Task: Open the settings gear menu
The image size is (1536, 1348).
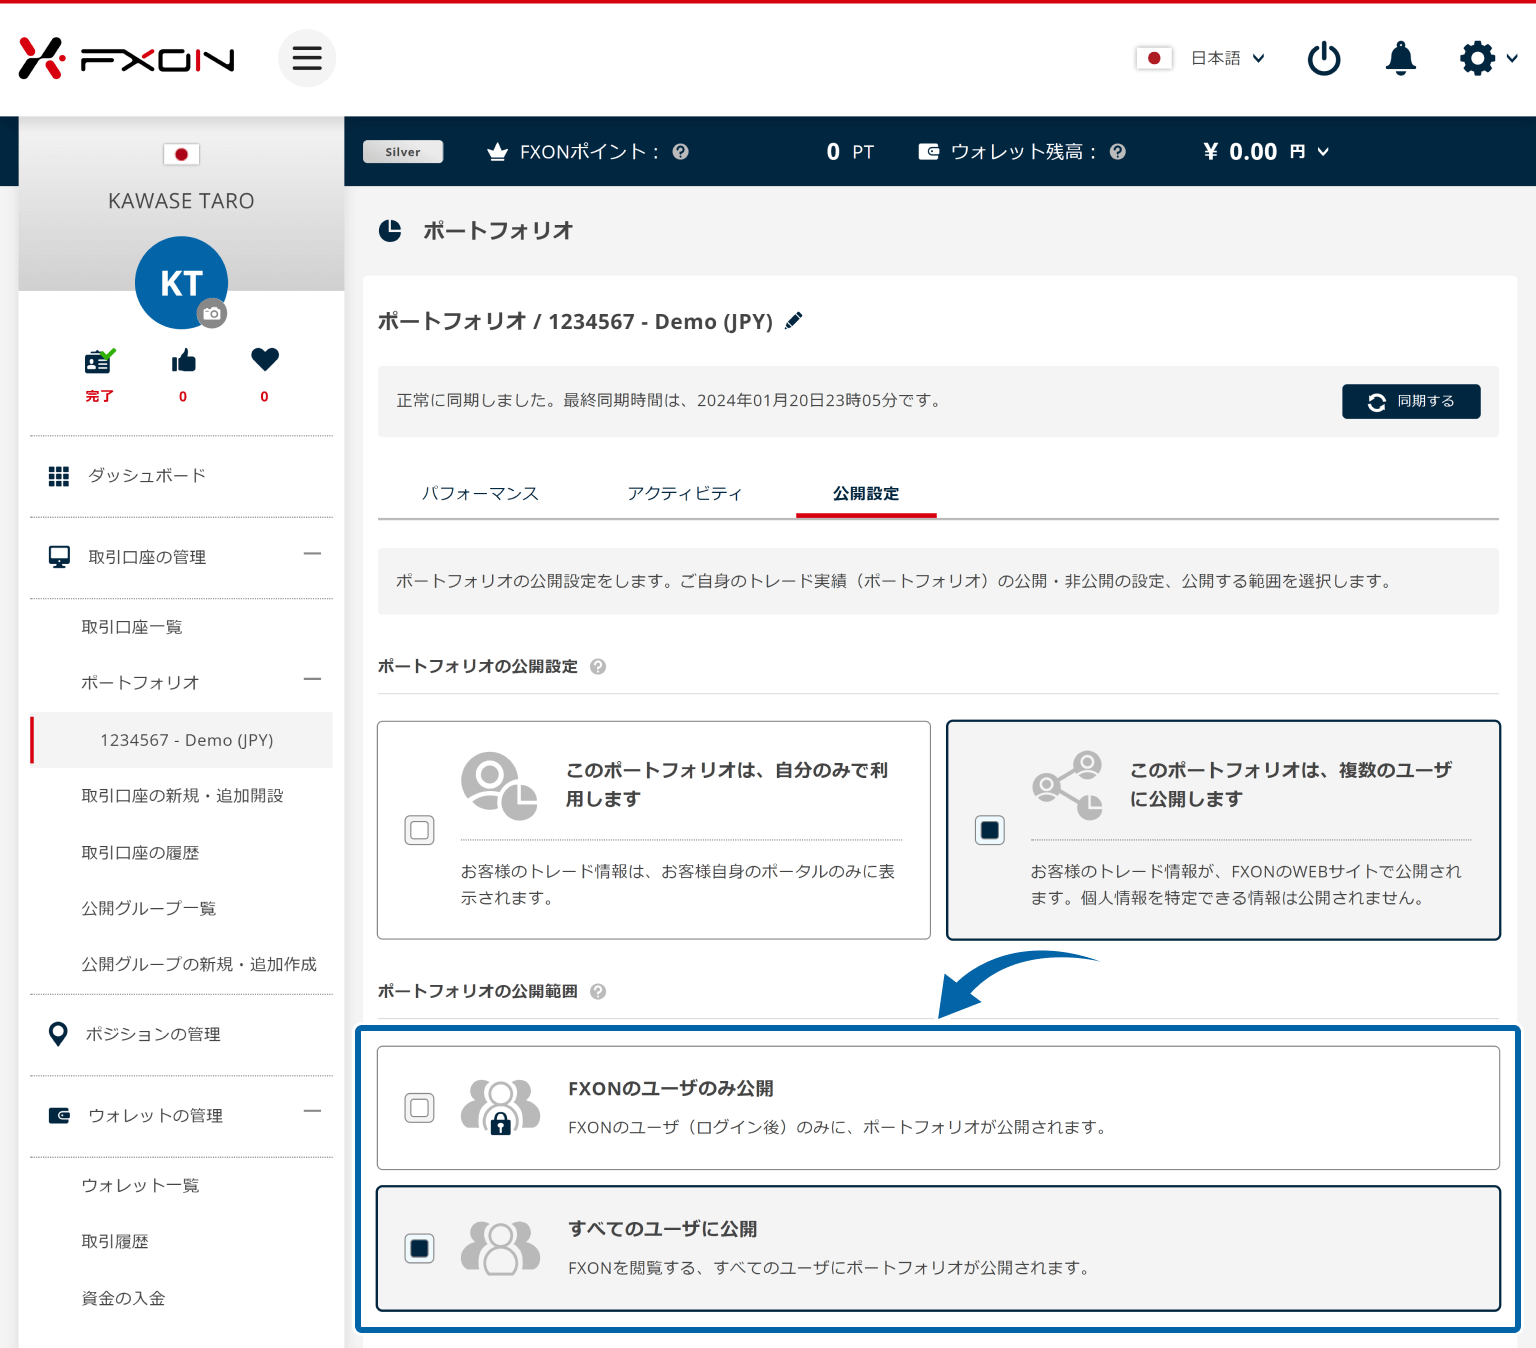Action: pyautogui.click(x=1489, y=58)
